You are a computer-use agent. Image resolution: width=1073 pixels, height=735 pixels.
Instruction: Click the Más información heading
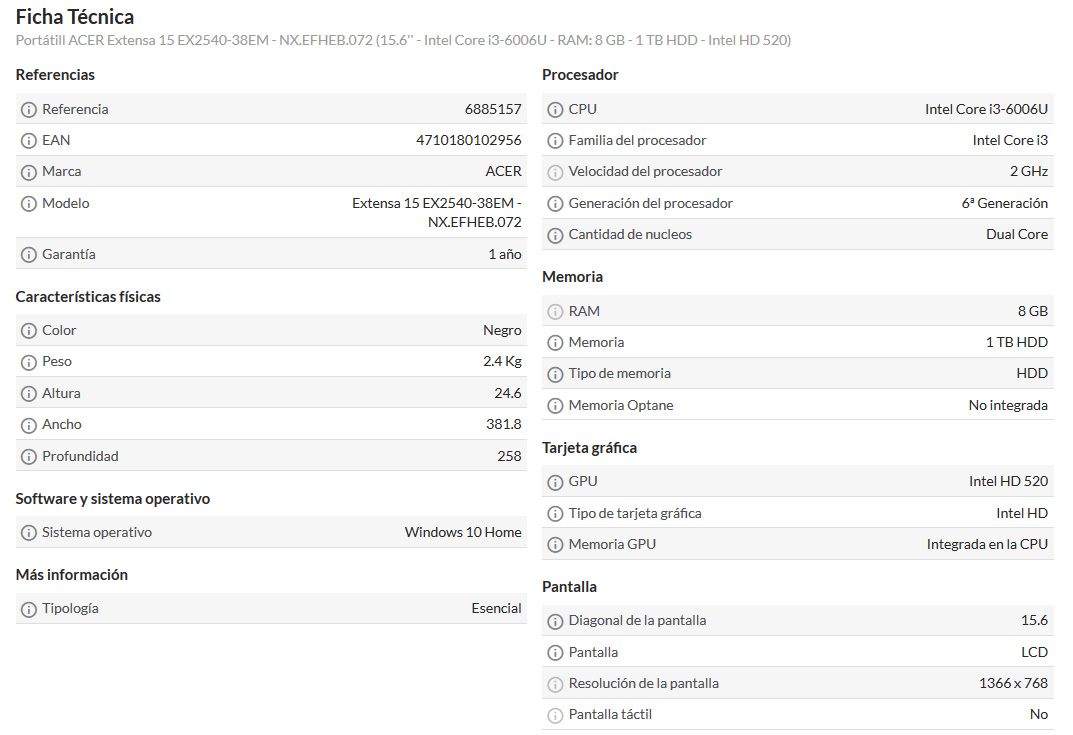coord(72,575)
